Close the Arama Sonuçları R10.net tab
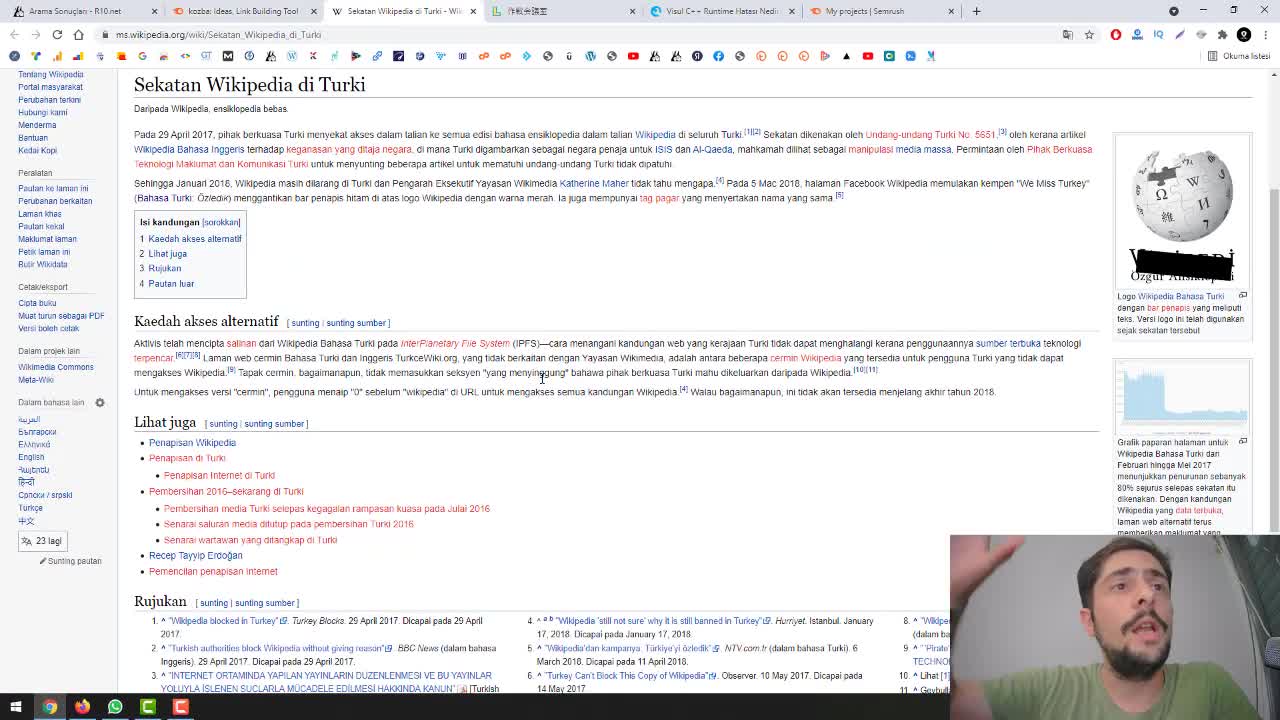 pyautogui.click(x=154, y=11)
